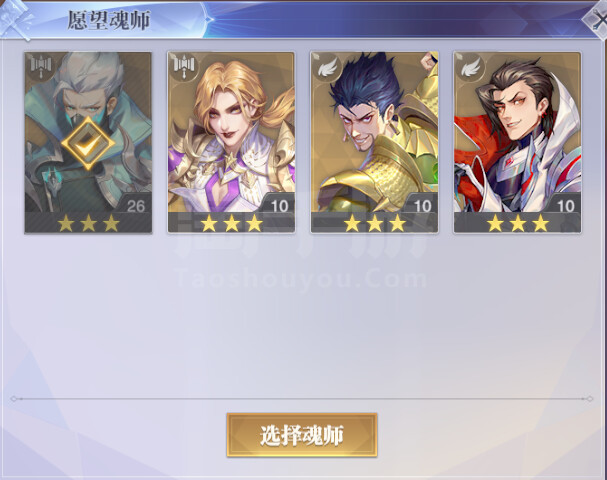Click the golden checkmark on the masked character

click(x=88, y=143)
